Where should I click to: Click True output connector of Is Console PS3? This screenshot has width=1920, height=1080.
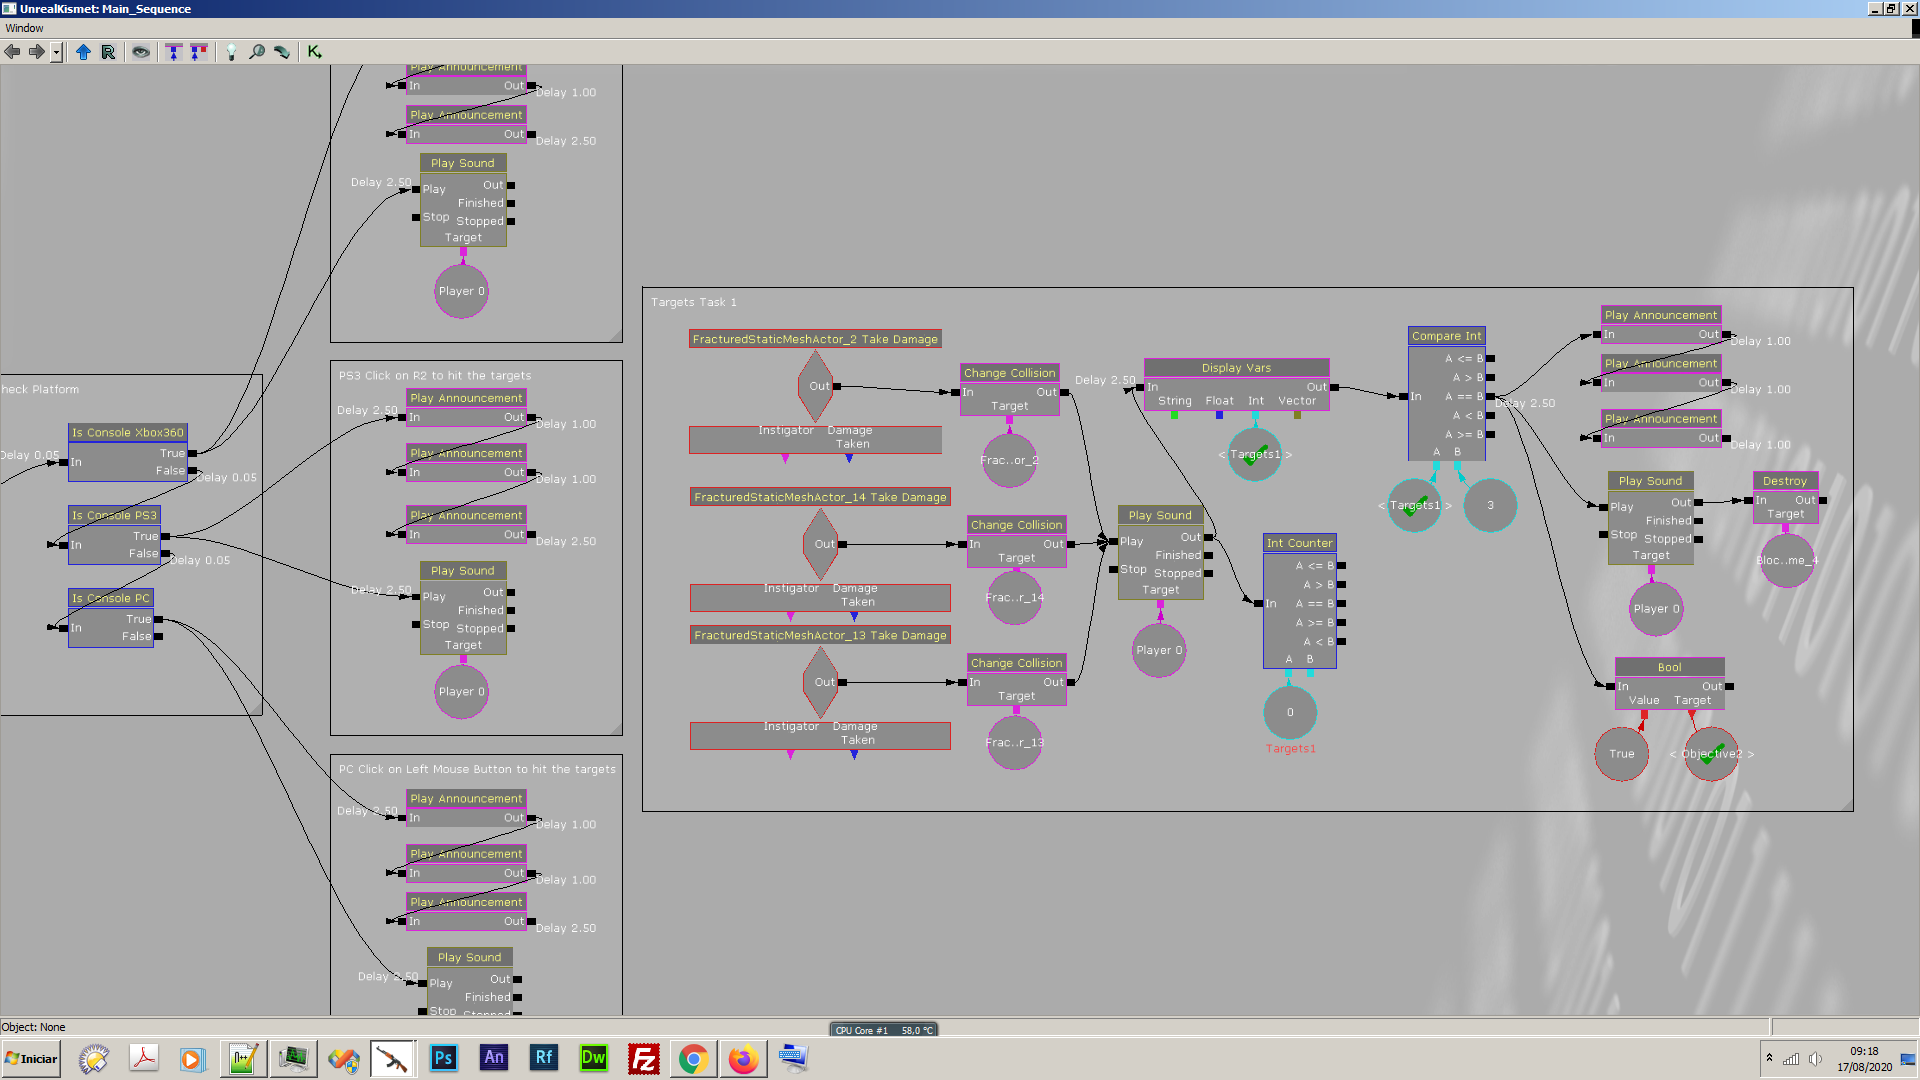(x=166, y=536)
